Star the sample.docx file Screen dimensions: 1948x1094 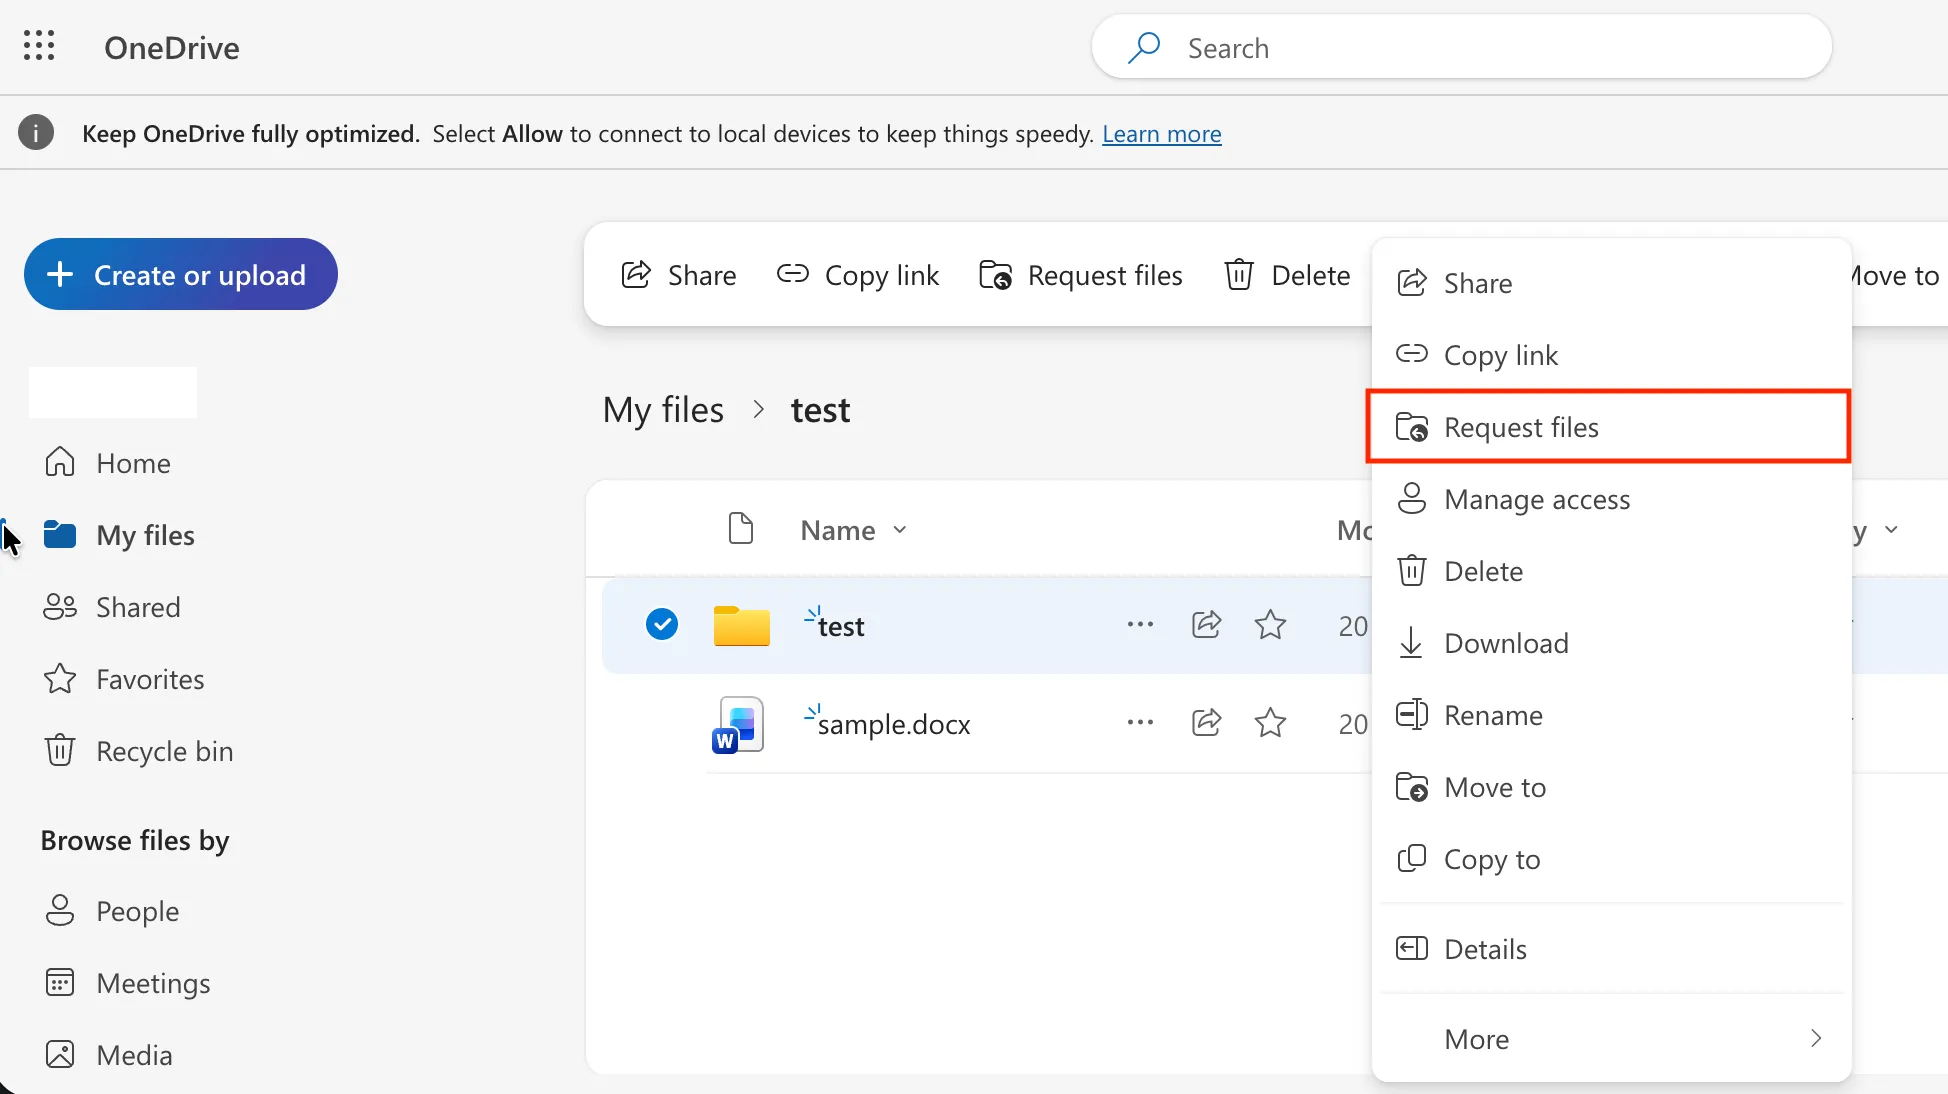click(1270, 722)
